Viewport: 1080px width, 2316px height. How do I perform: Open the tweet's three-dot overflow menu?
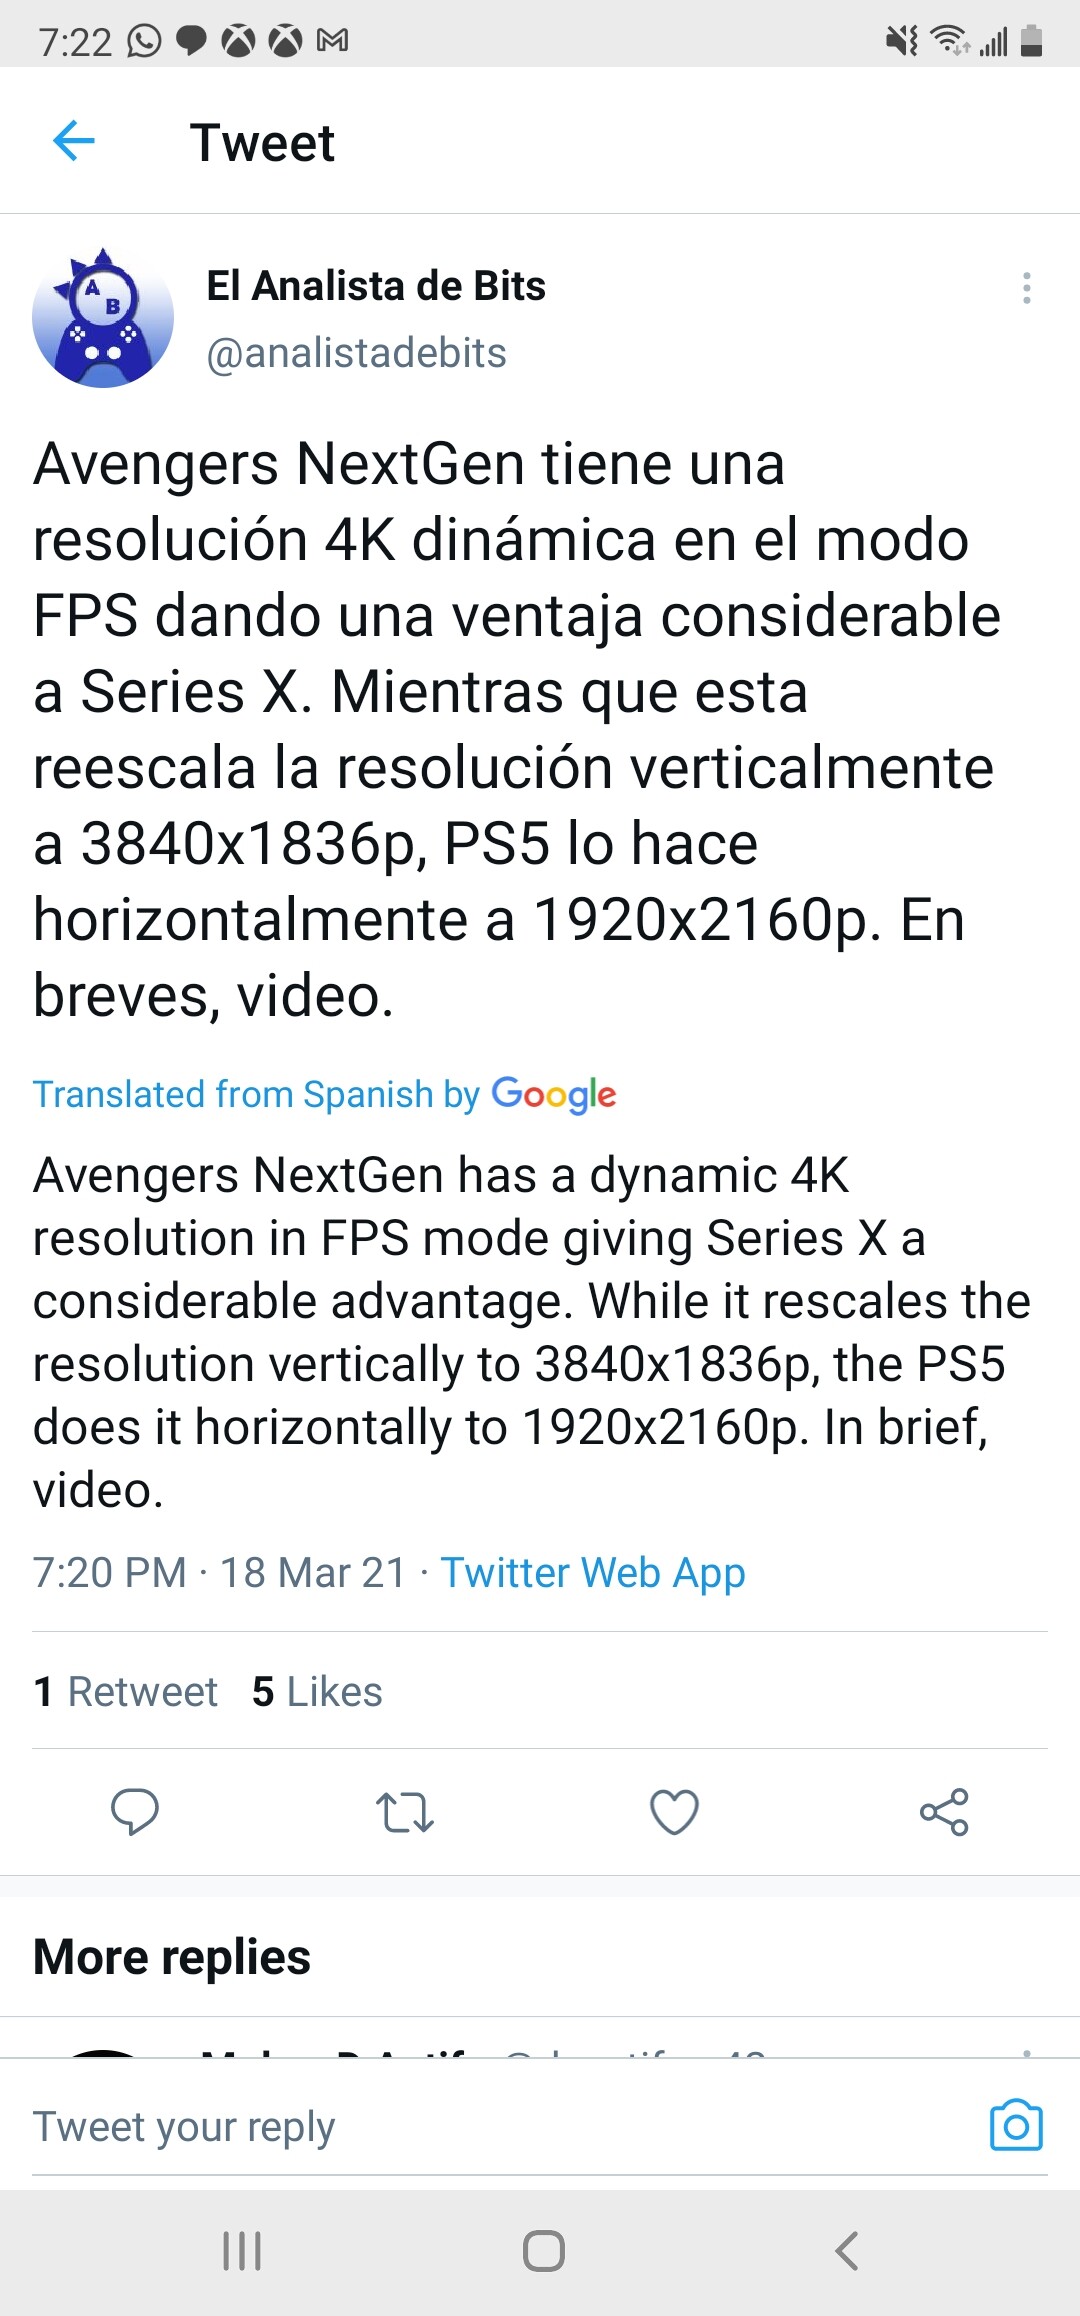(1026, 288)
